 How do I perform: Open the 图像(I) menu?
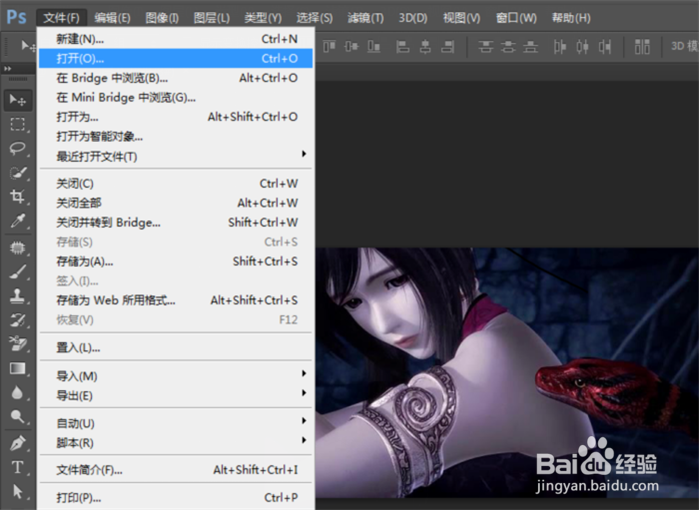(162, 18)
